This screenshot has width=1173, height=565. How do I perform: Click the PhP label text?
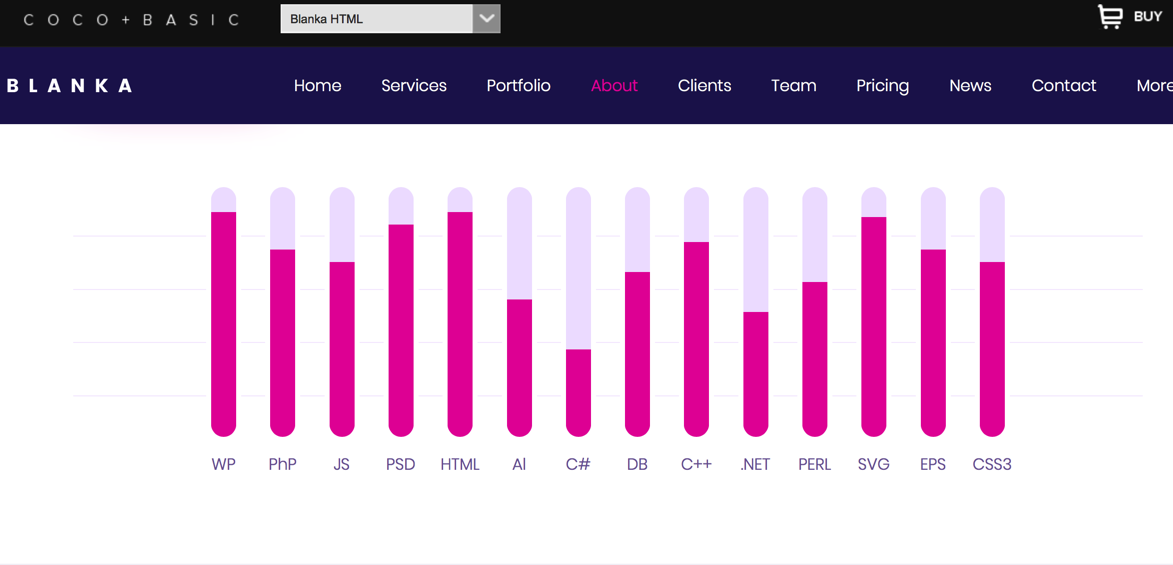283,465
